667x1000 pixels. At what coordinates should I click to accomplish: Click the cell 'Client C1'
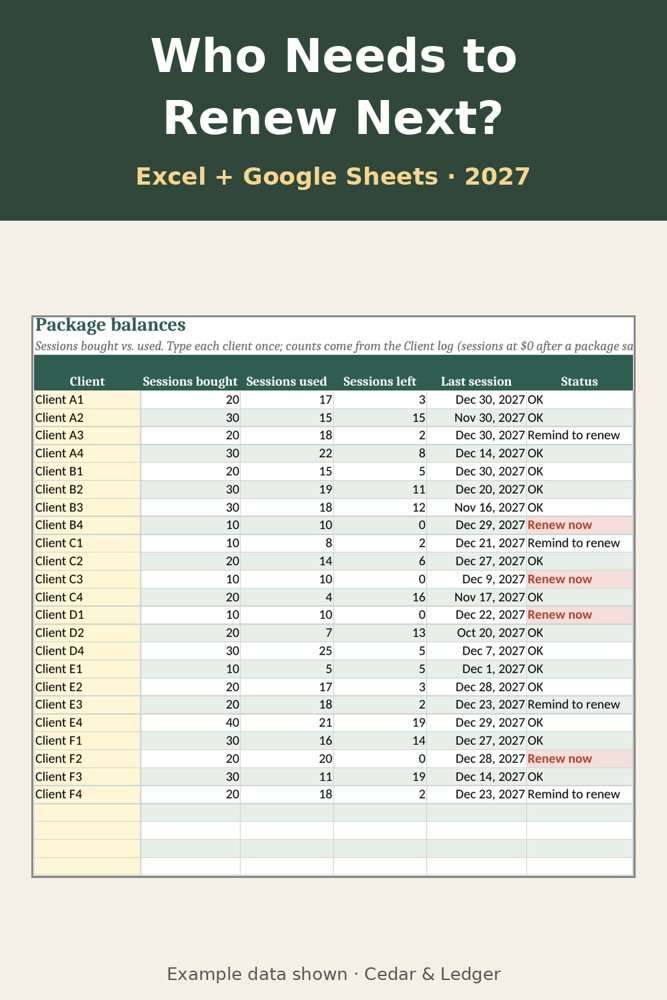(87, 543)
